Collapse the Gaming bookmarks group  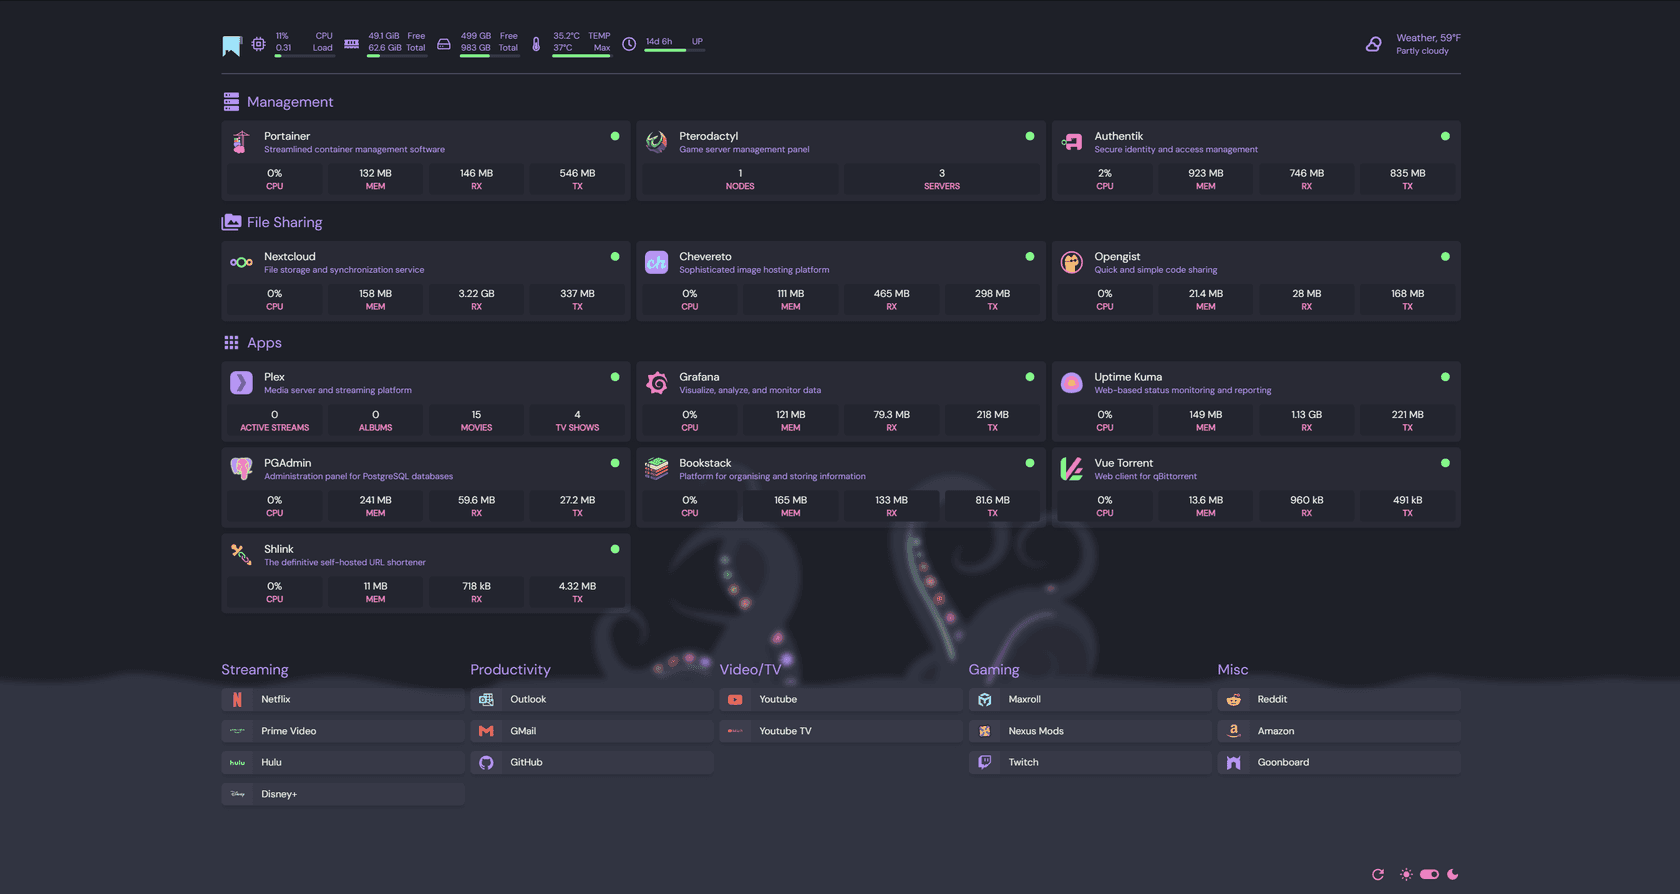pos(994,670)
